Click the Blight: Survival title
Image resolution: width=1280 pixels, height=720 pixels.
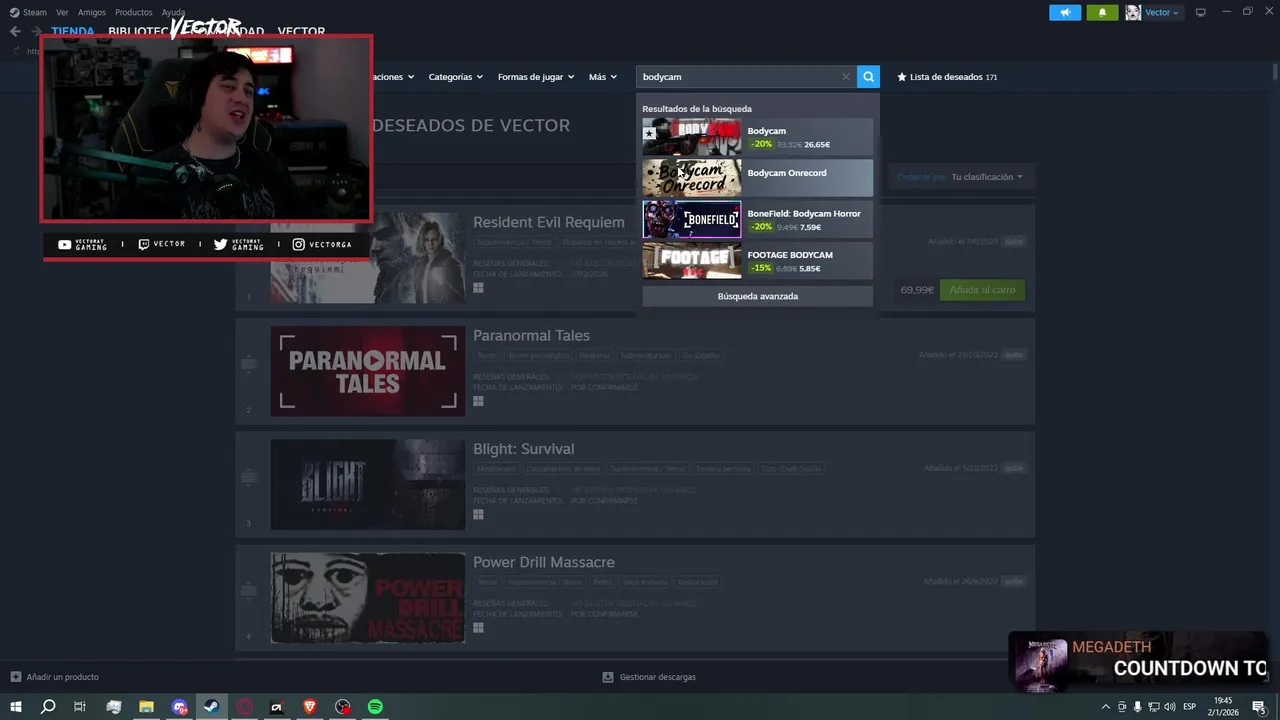(523, 449)
